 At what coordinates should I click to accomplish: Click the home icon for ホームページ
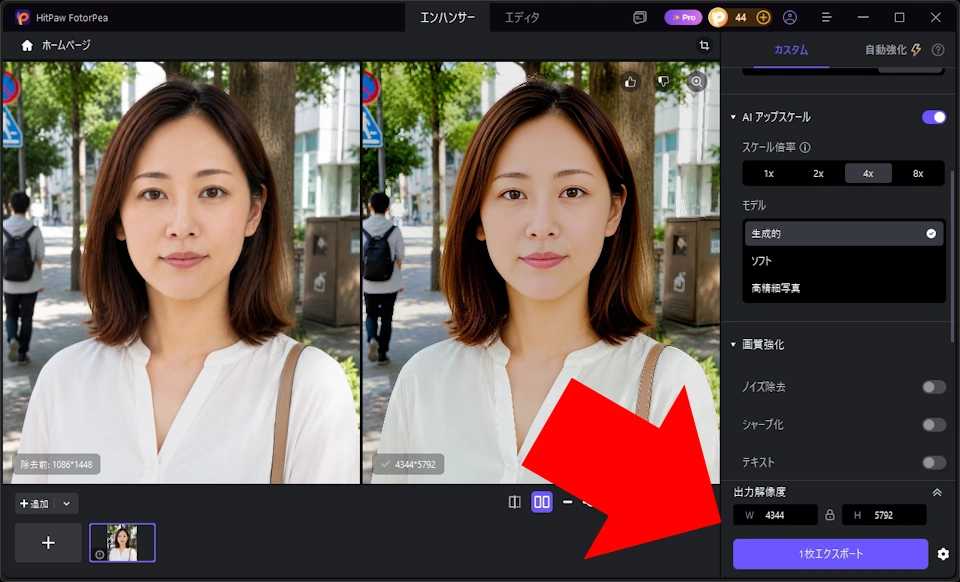coord(27,45)
